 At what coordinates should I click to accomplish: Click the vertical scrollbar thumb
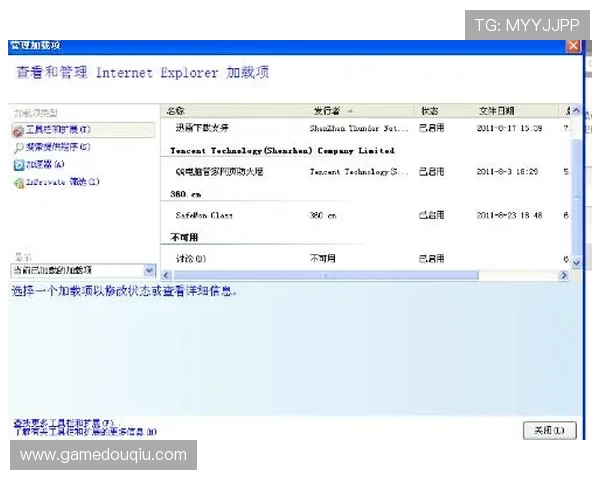[x=576, y=196]
